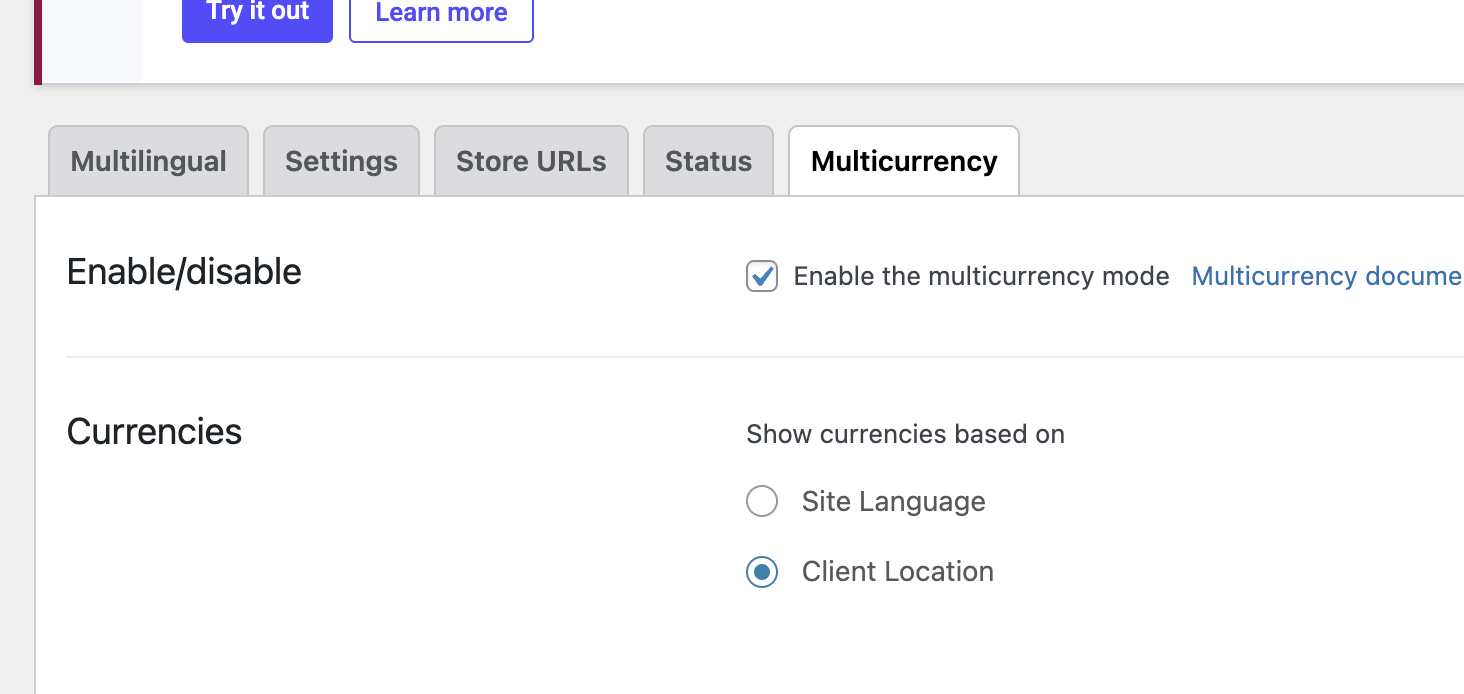Click the Currencies section heading
The width and height of the screenshot is (1464, 694).
coord(154,432)
